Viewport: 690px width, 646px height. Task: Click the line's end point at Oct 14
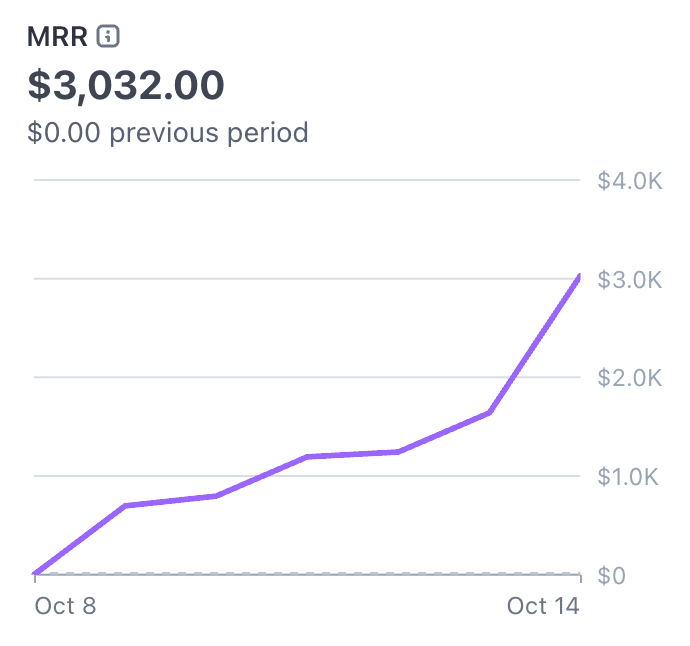[579, 277]
